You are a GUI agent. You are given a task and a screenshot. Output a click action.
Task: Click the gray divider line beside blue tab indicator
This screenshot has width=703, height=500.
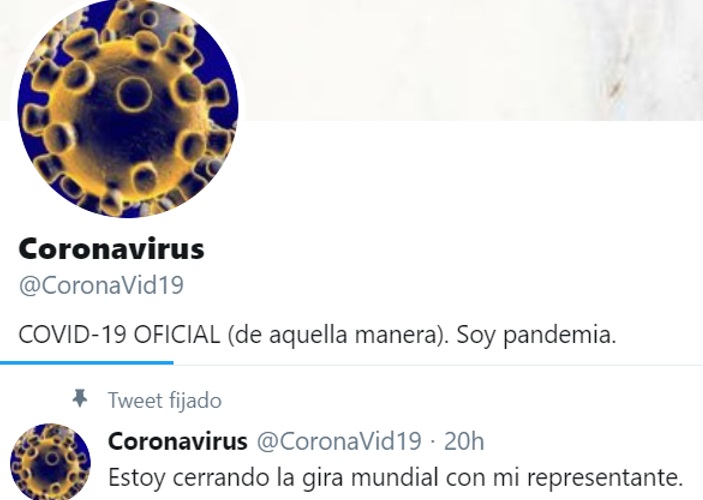pos(438,365)
